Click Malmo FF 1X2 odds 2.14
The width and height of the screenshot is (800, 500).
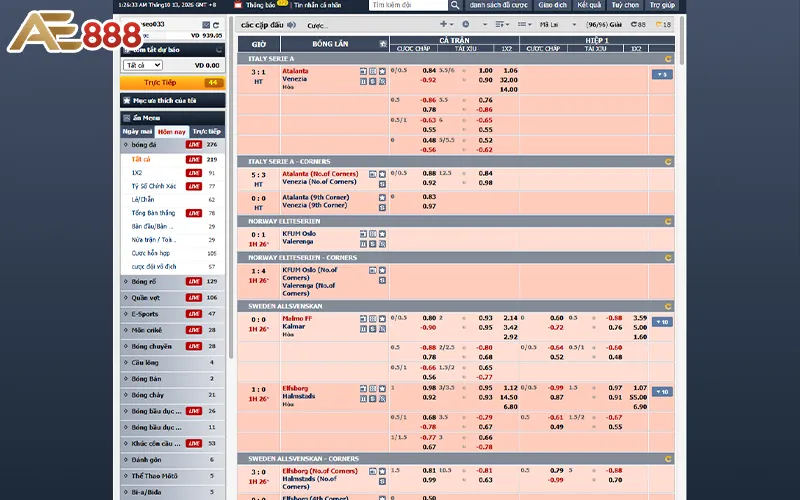(x=510, y=318)
